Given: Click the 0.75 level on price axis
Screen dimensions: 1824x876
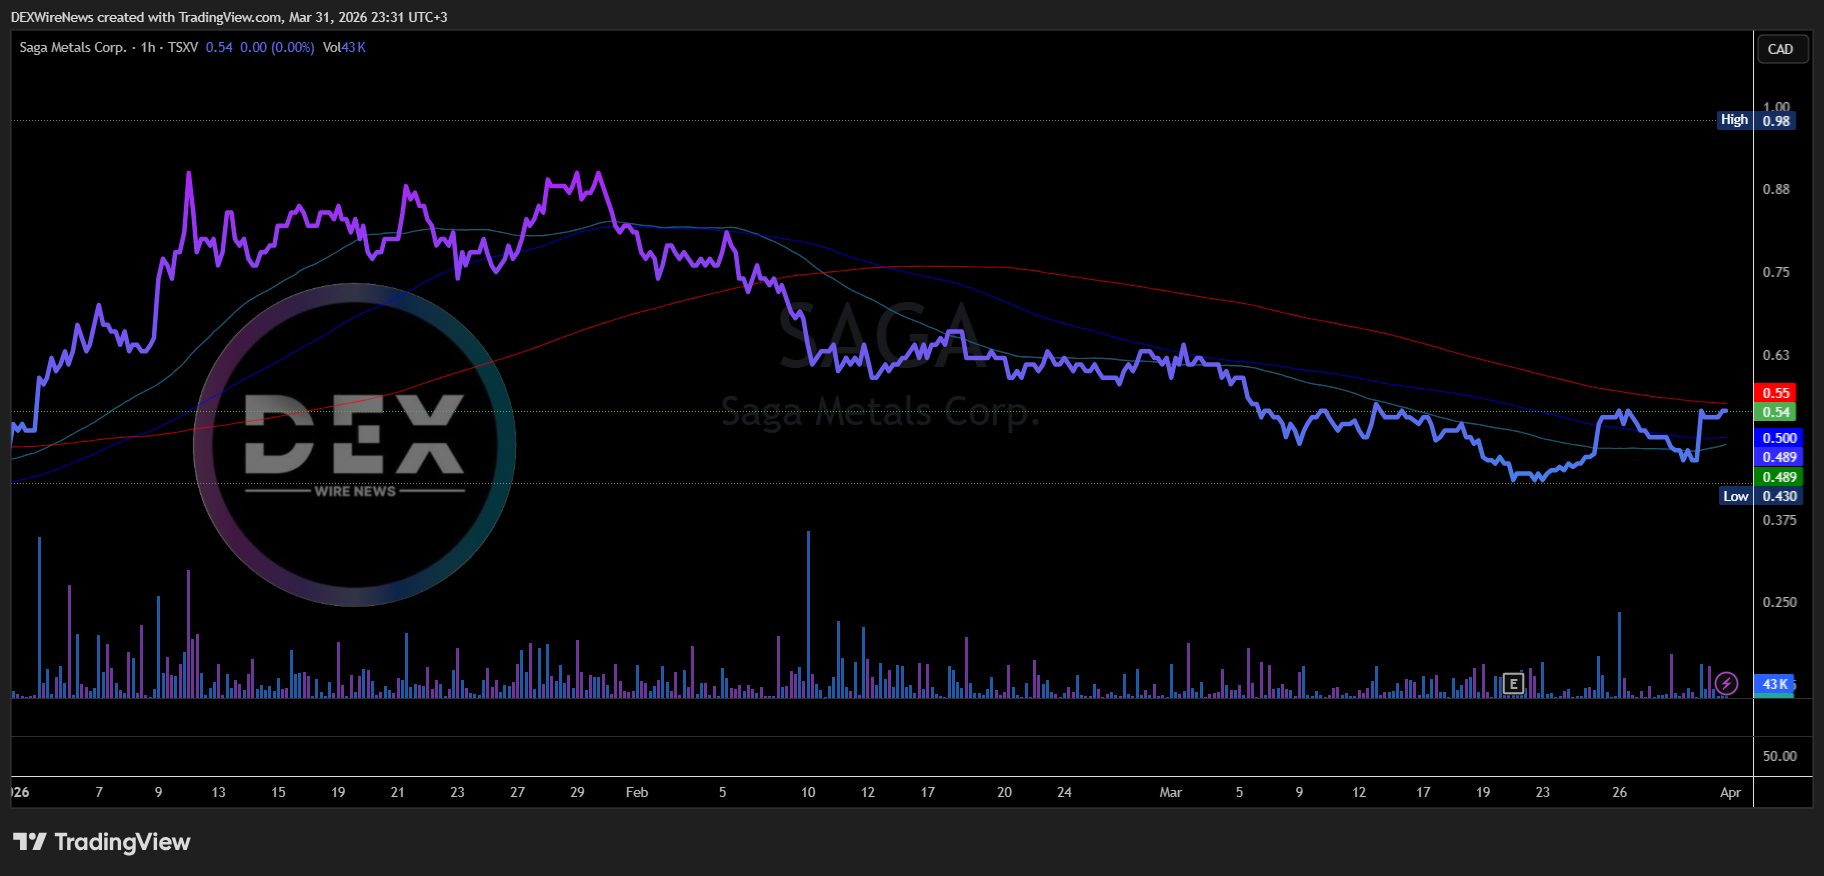Looking at the screenshot, I should tap(1776, 272).
